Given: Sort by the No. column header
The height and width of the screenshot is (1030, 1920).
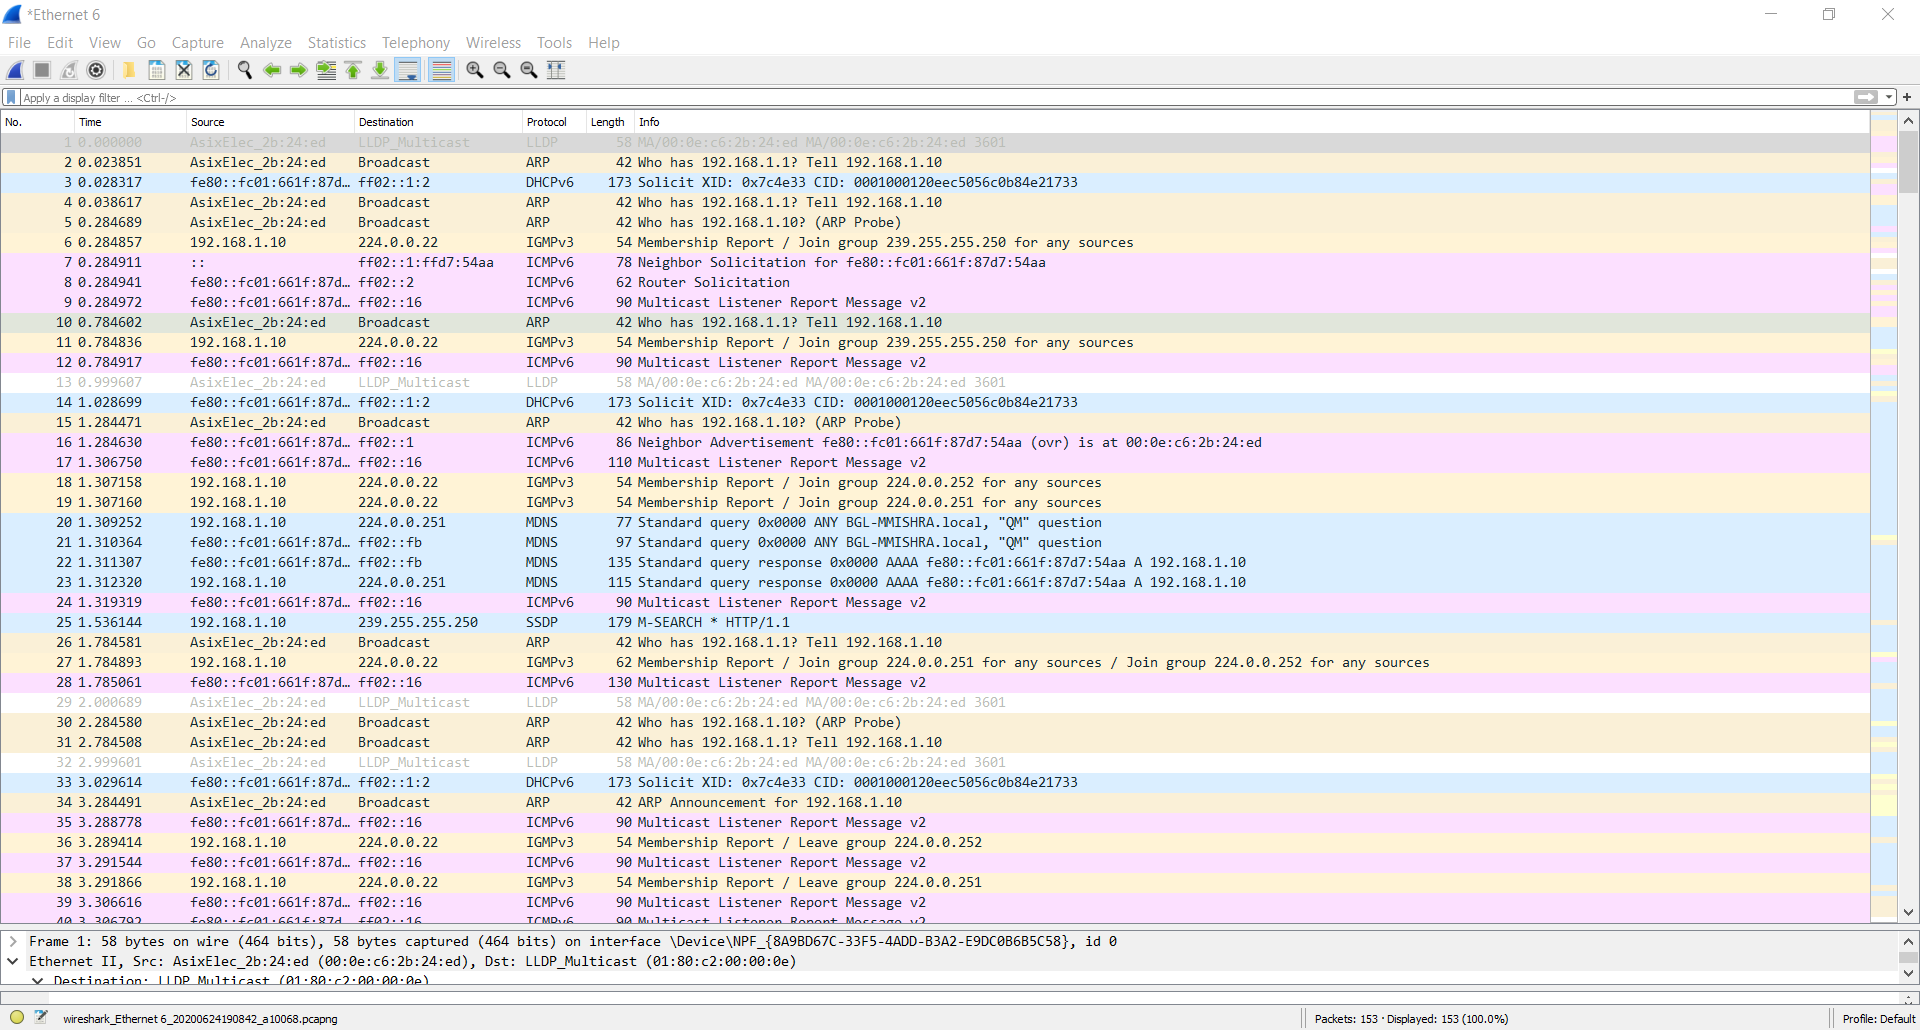Looking at the screenshot, I should coord(38,122).
